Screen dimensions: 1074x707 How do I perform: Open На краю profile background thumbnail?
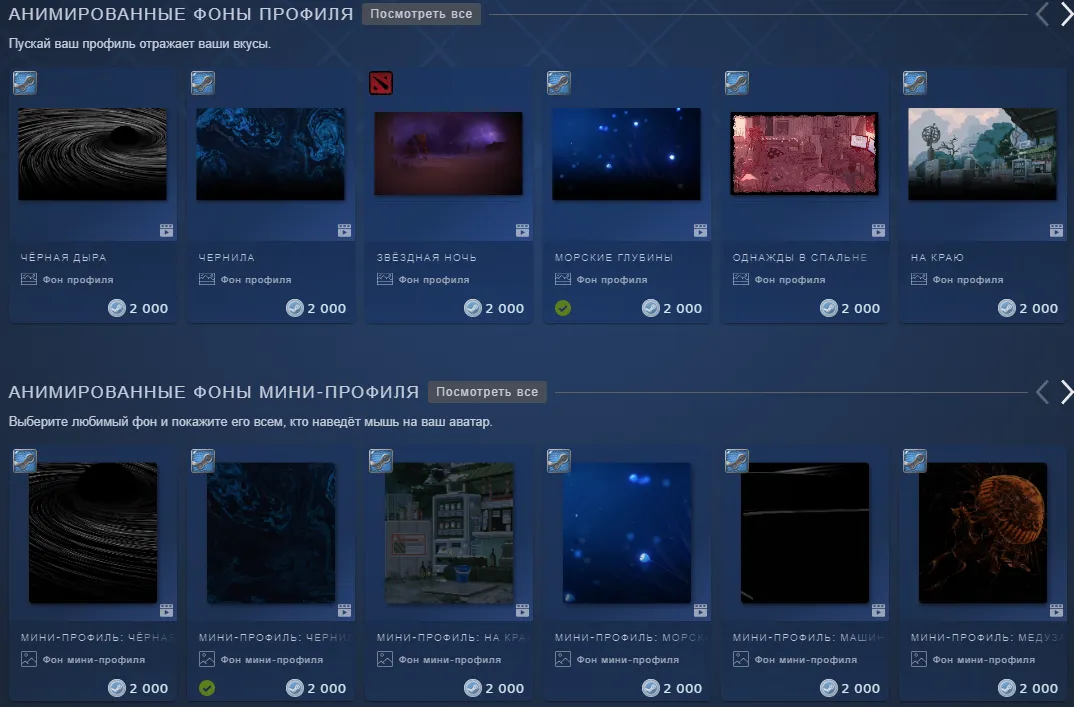tap(982, 154)
